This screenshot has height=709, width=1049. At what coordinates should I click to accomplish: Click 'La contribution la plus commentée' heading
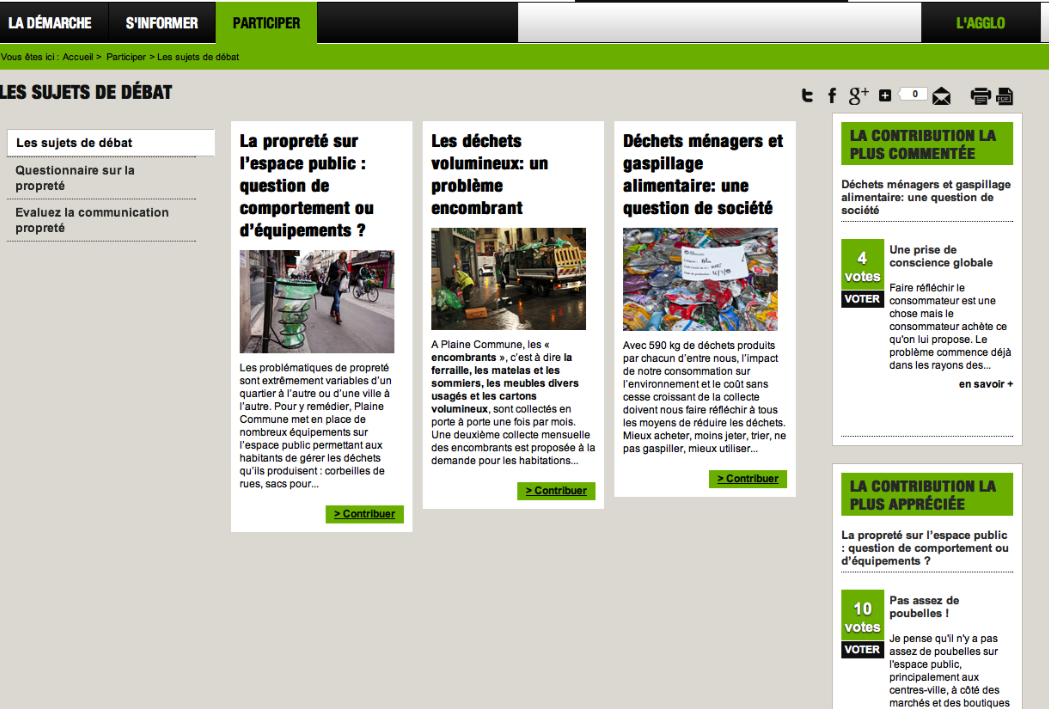coord(927,144)
